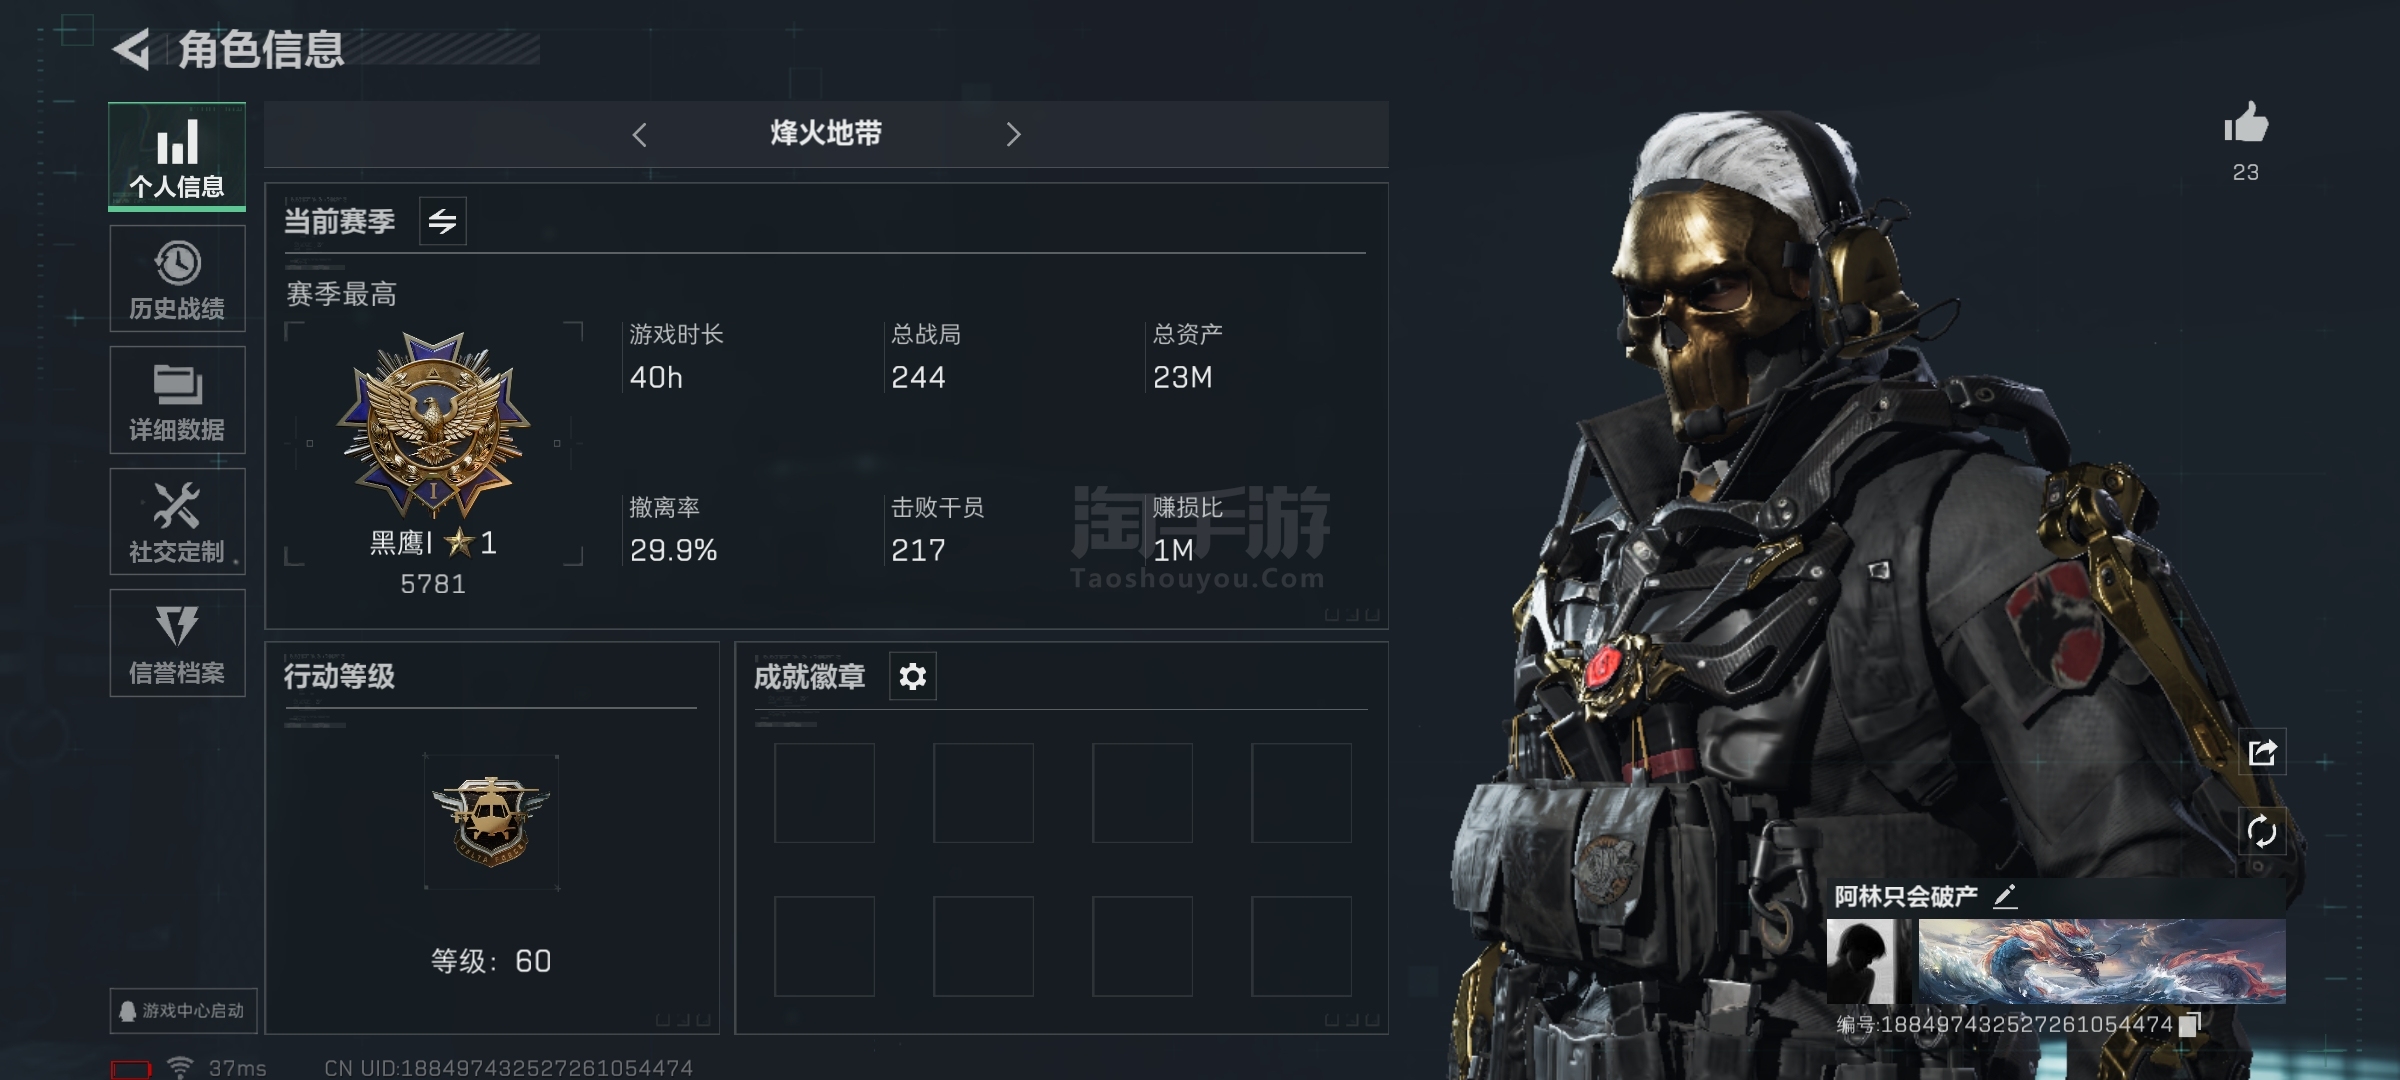
Task: Switch to next mode with right chevron
Action: point(1013,134)
